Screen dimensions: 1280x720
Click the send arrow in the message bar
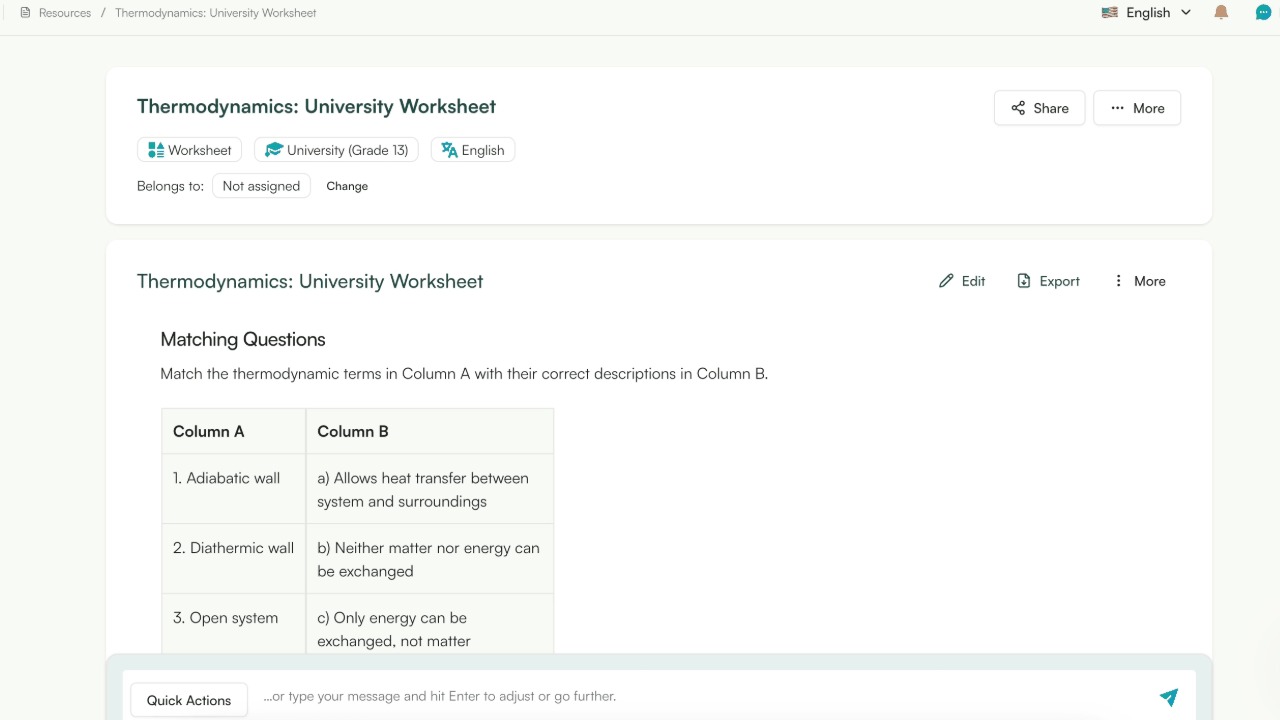pyautogui.click(x=1168, y=696)
